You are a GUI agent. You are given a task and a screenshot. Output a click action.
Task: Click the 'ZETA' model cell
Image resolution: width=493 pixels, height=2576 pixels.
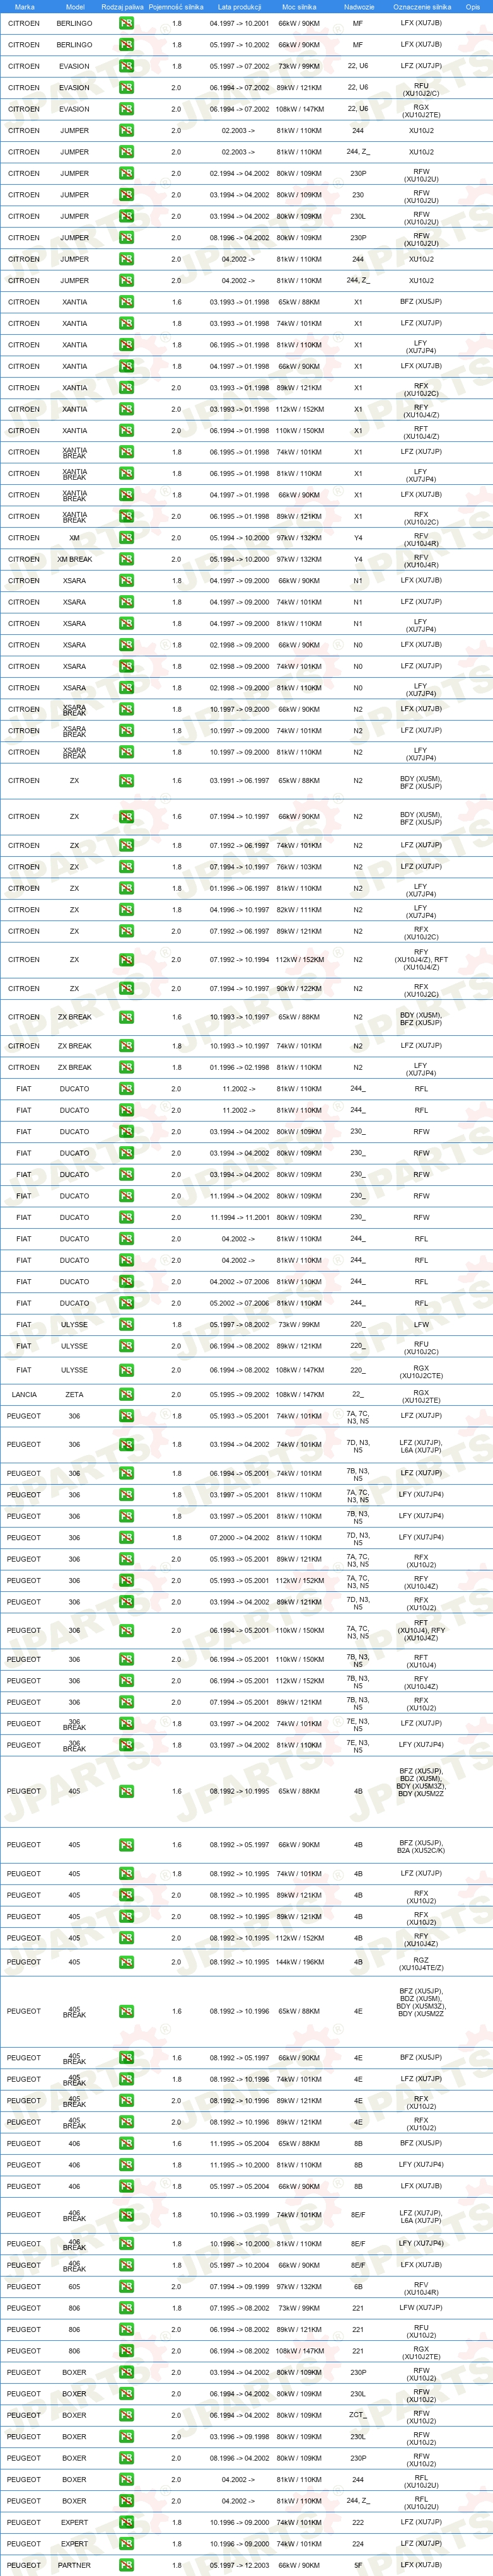point(74,1394)
